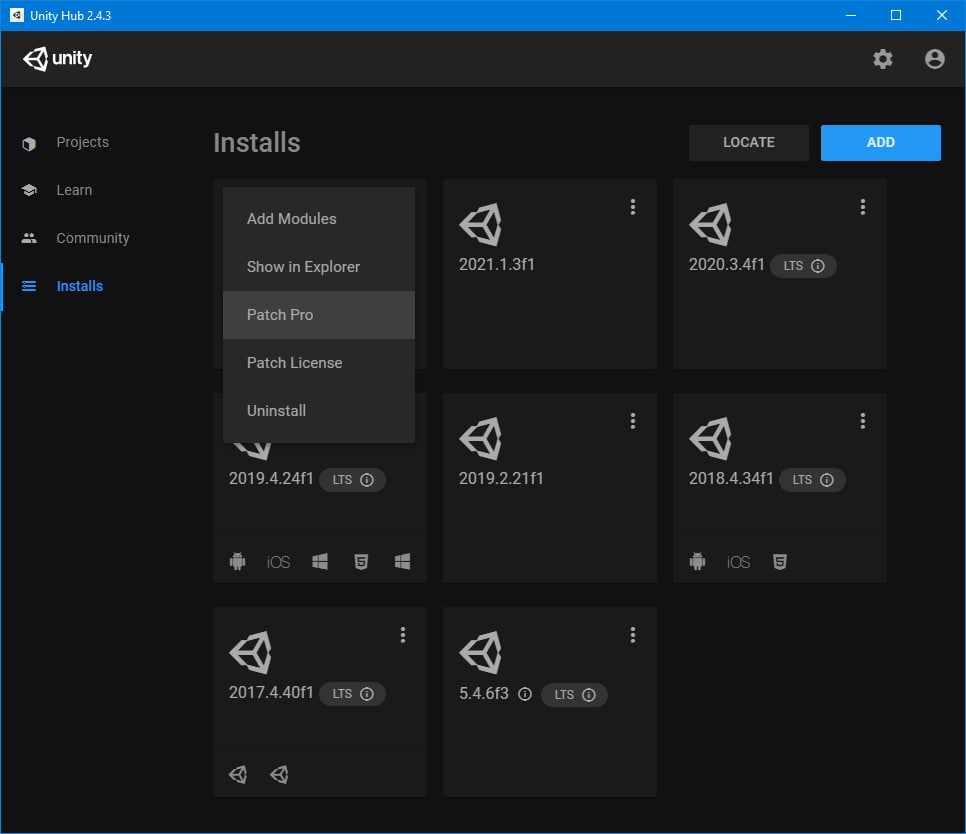This screenshot has width=966, height=834.
Task: Click the HTML5 WebGL icon on 2019.4.24f1
Action: (x=361, y=561)
